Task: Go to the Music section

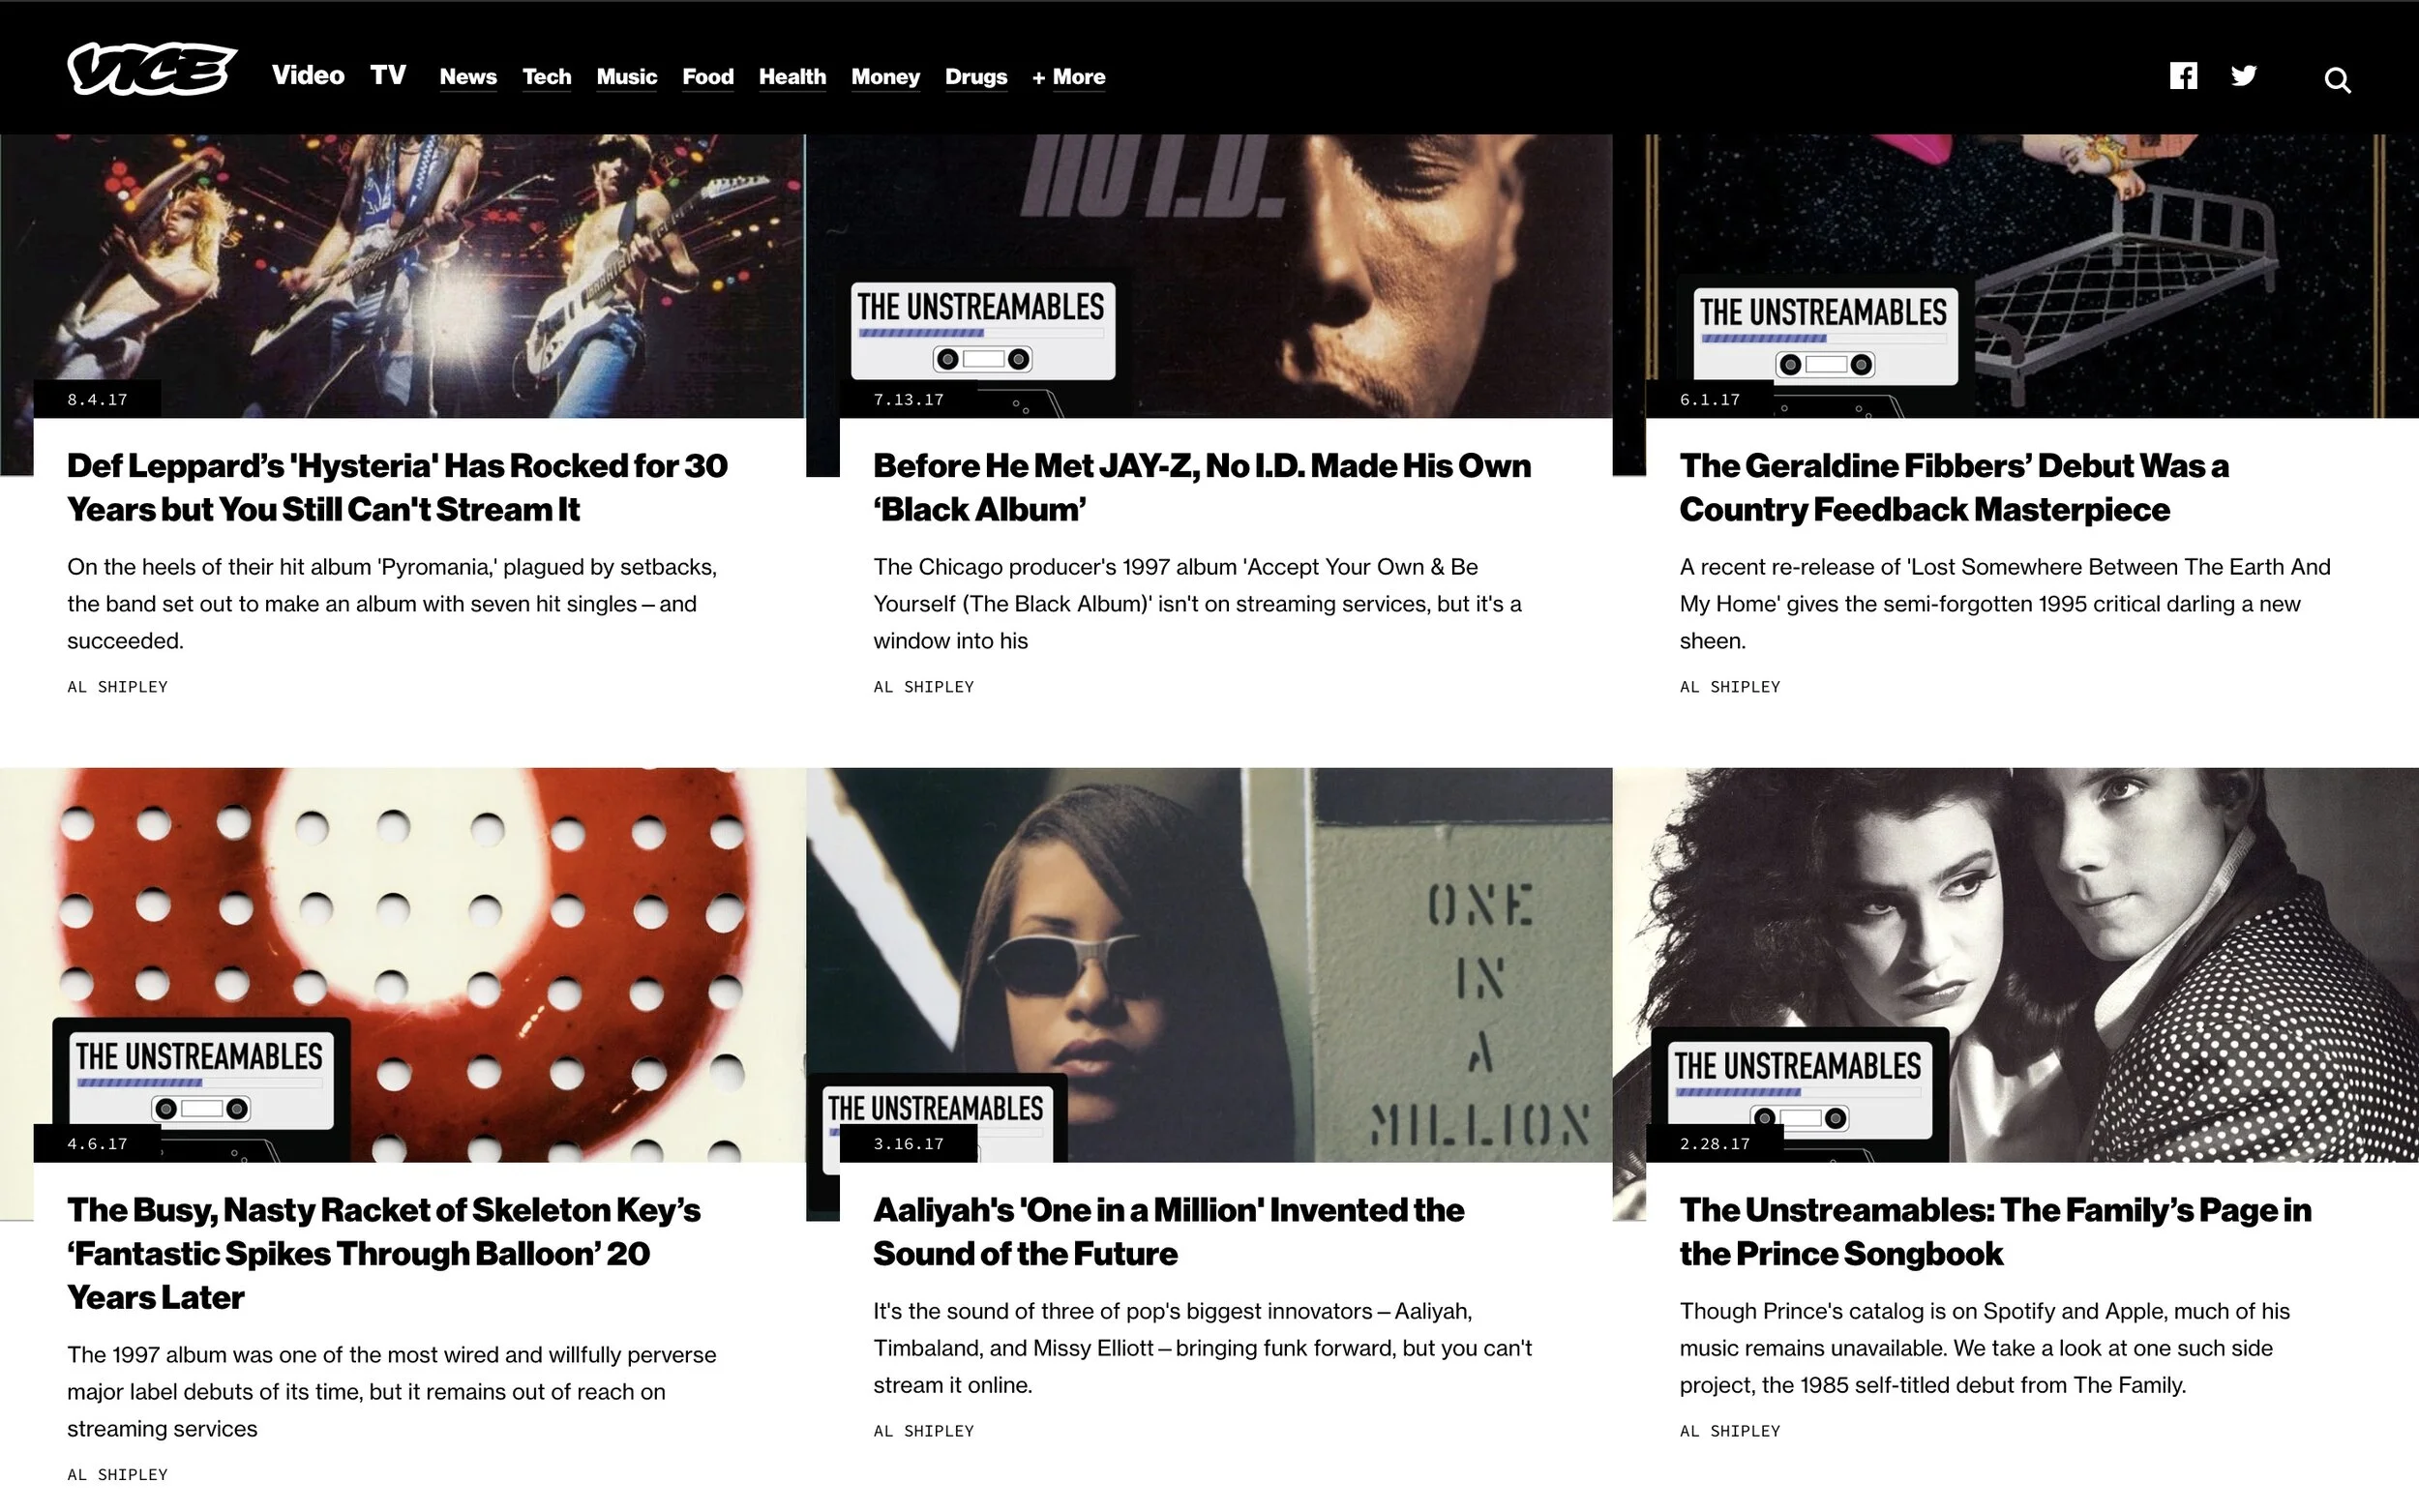Action: click(x=626, y=77)
